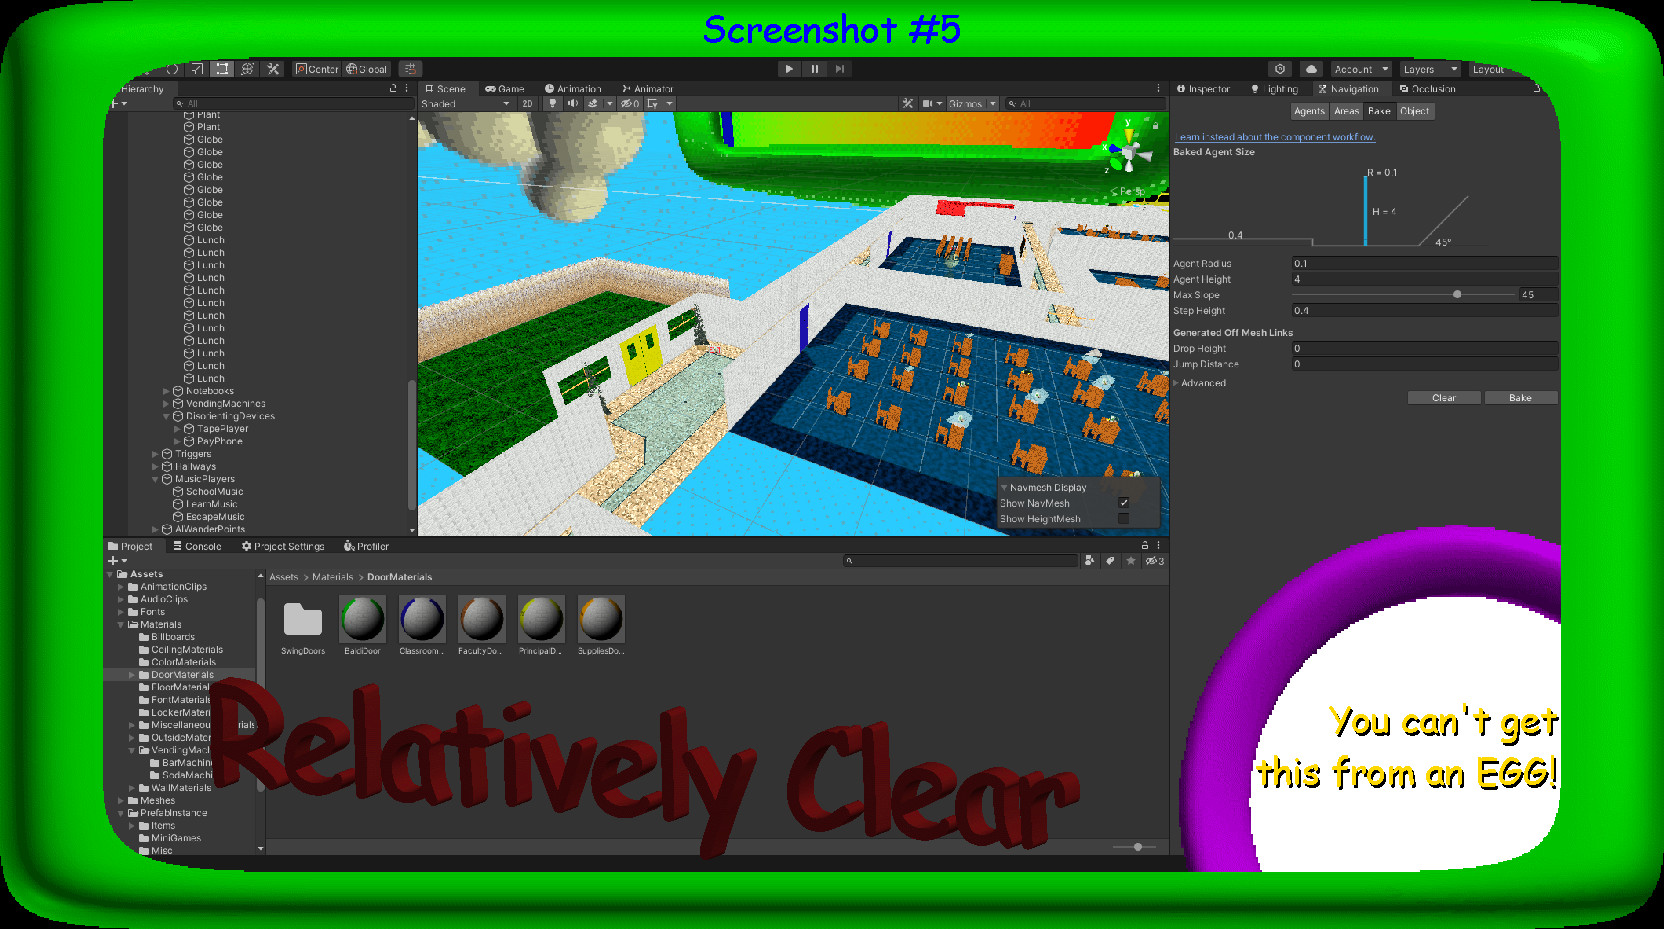Toggle 2D view mode in Scene view
This screenshot has width=1664, height=929.
(x=527, y=103)
